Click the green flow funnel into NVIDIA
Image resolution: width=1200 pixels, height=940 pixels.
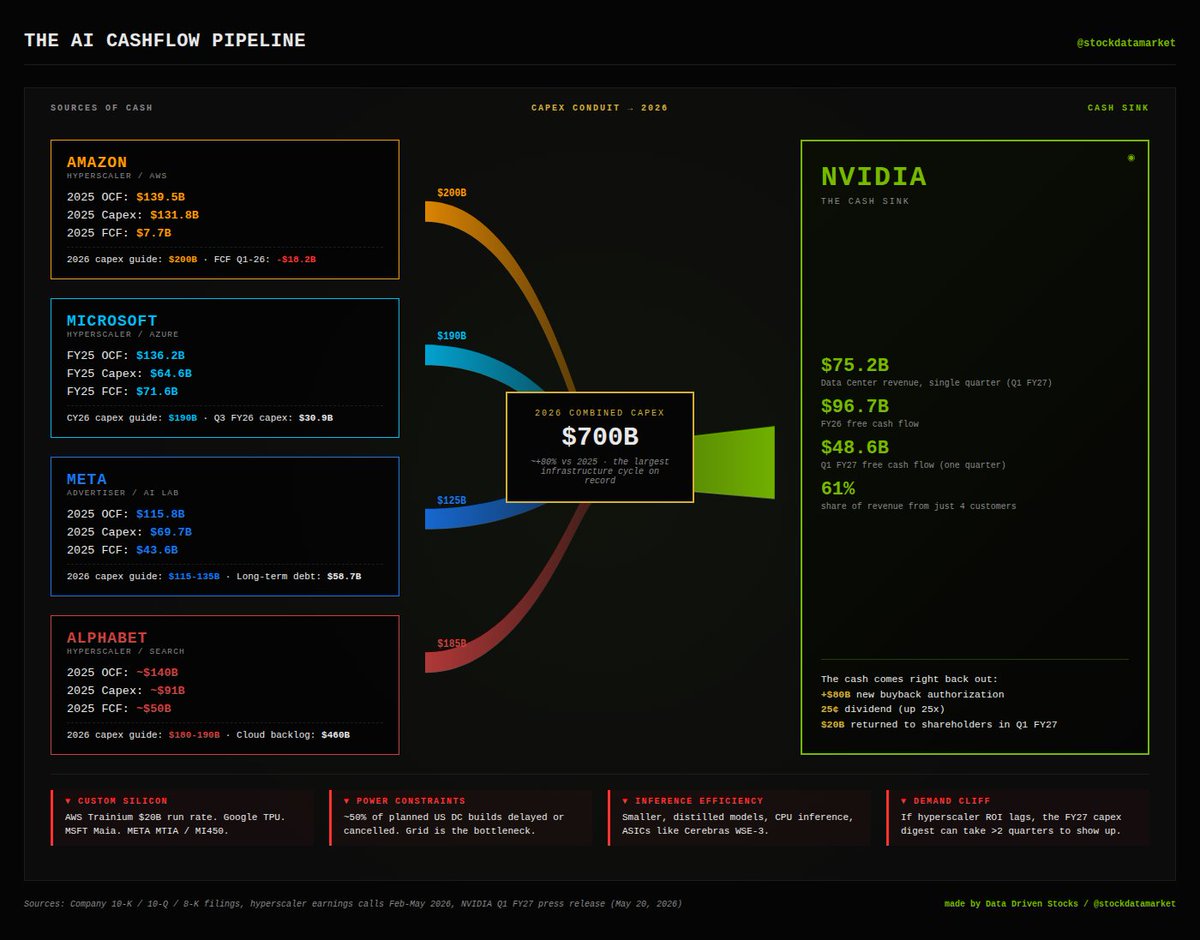735,462
